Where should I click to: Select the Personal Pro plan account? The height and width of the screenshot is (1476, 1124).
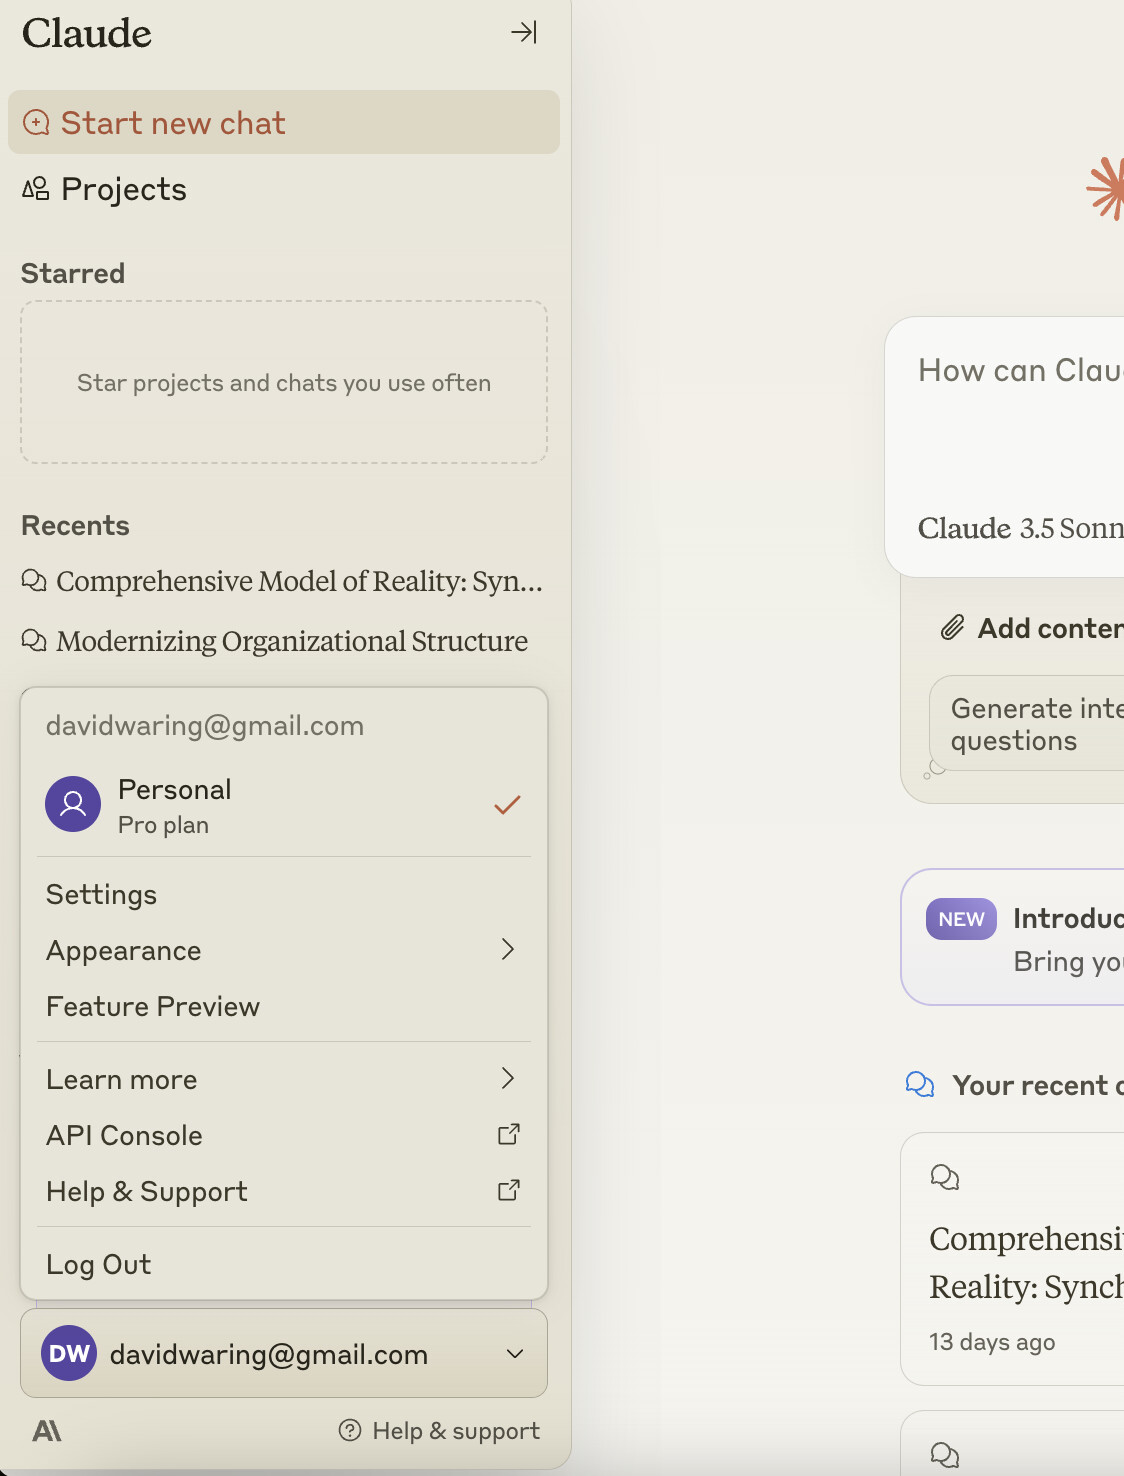284,805
